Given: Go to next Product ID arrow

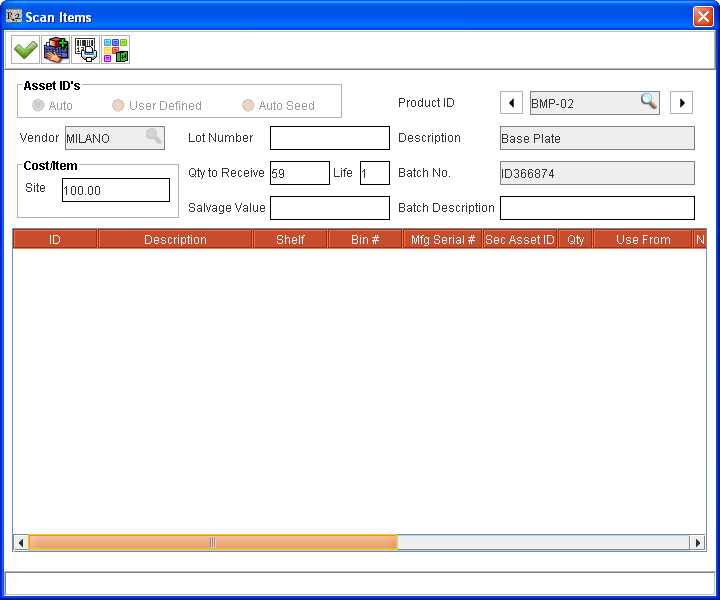Looking at the screenshot, I should (681, 103).
